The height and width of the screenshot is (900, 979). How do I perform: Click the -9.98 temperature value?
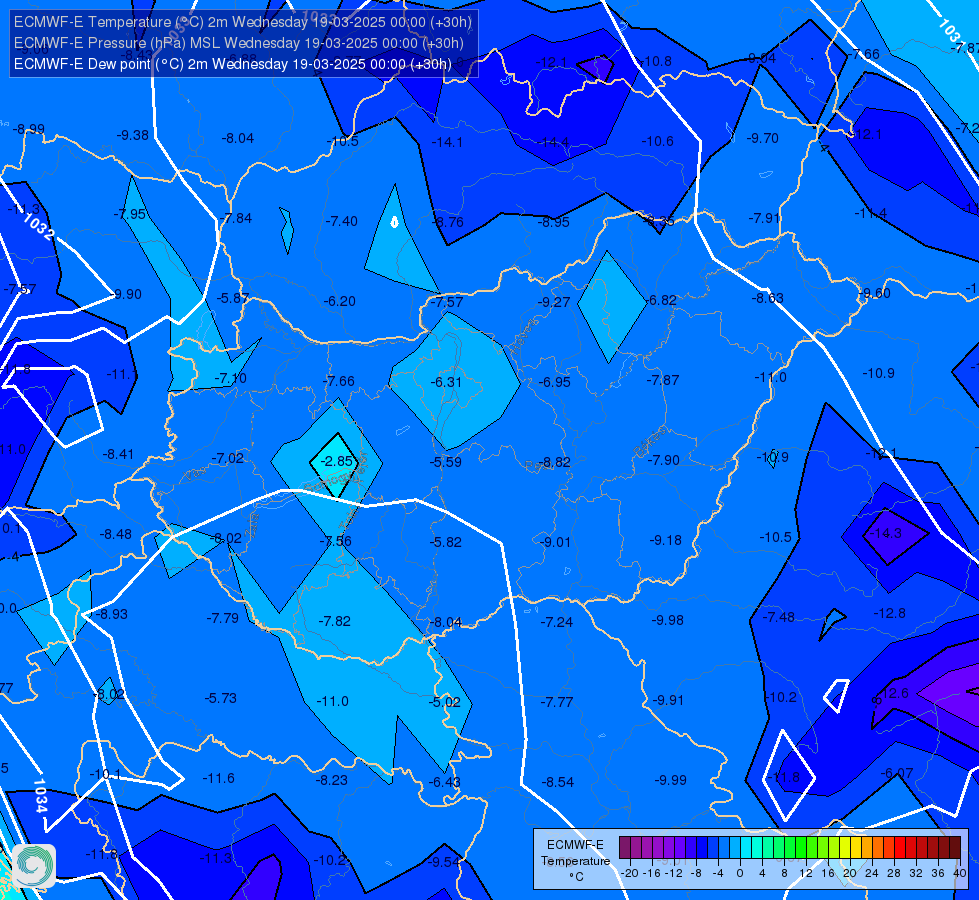pos(667,620)
